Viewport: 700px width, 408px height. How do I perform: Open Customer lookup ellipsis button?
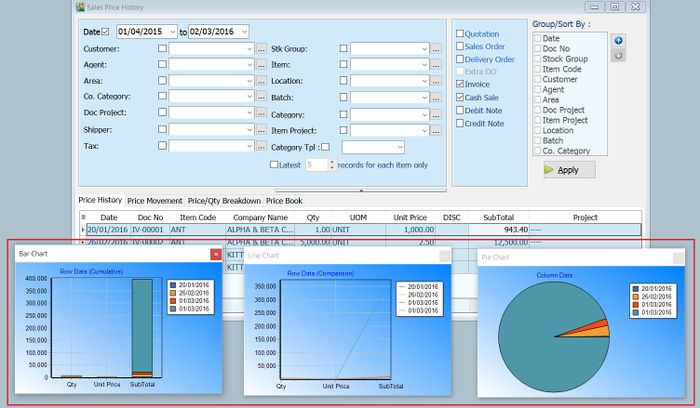pyautogui.click(x=262, y=48)
